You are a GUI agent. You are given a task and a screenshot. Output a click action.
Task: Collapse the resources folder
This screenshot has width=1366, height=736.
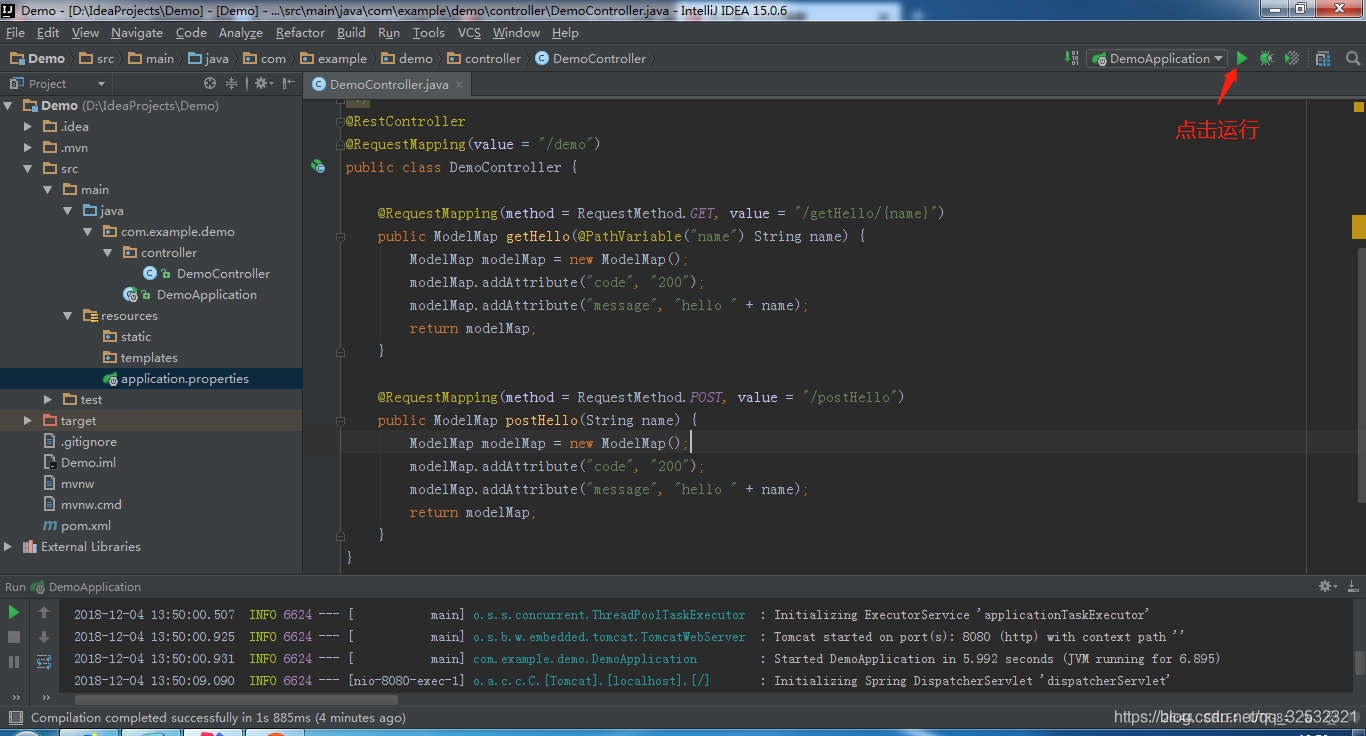click(x=68, y=315)
